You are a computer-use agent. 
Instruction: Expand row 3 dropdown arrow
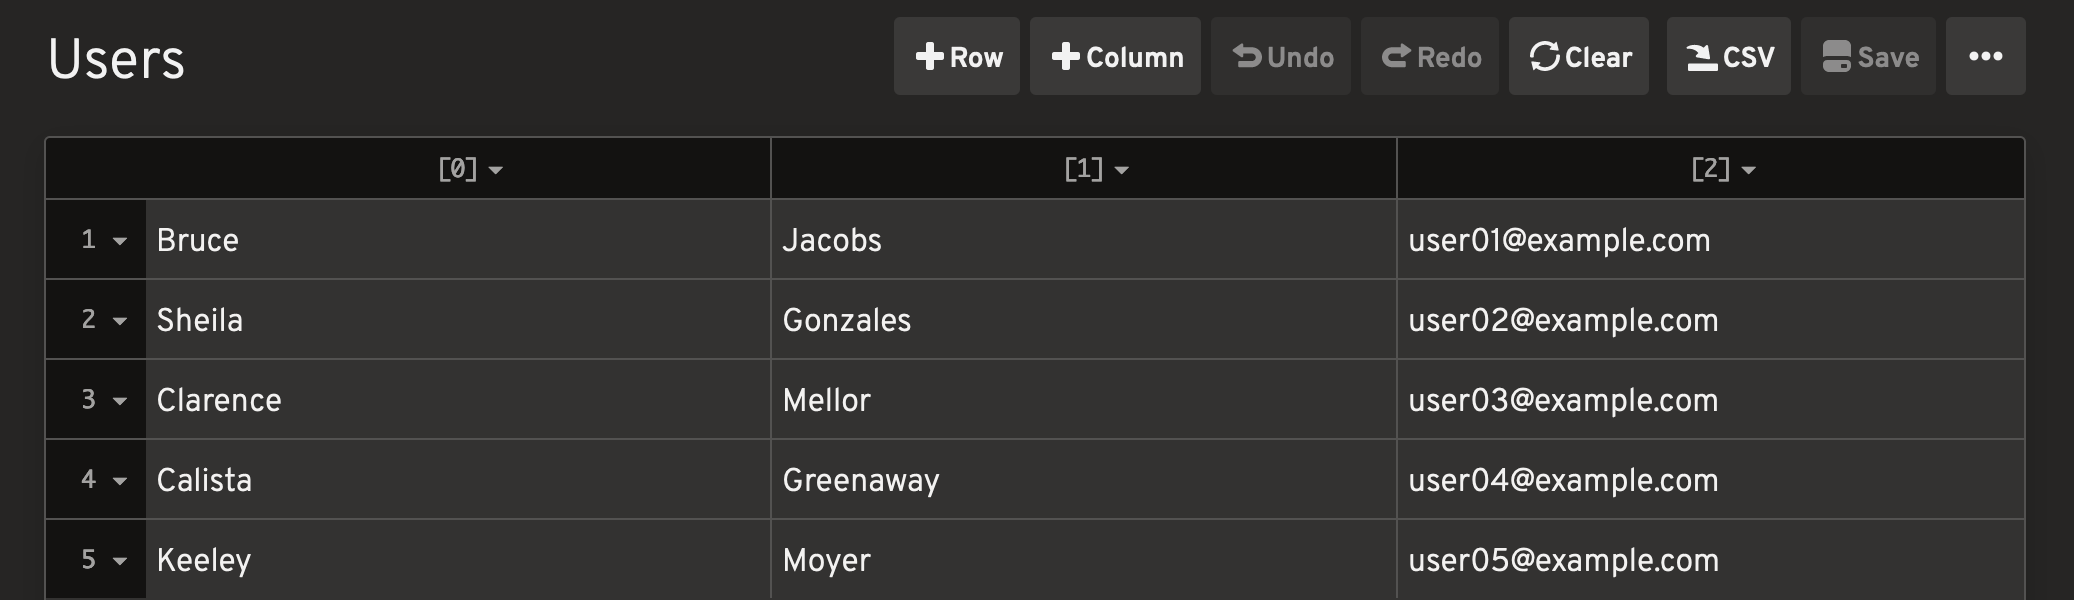click(120, 401)
